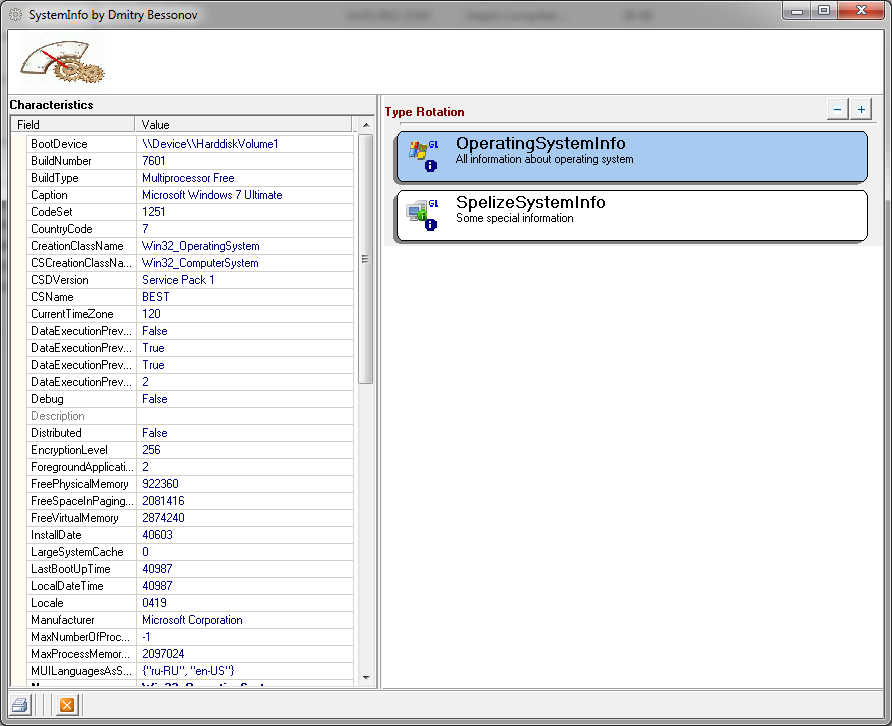Click the value Multiprocessor Free
Viewport: 892px width, 726px height.
tap(188, 178)
